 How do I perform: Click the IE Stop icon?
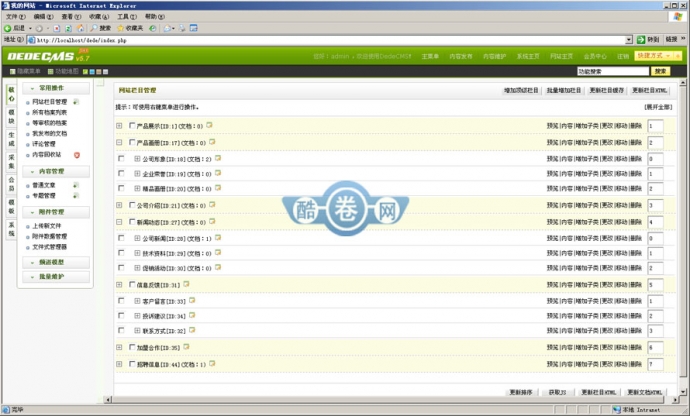(x=57, y=28)
